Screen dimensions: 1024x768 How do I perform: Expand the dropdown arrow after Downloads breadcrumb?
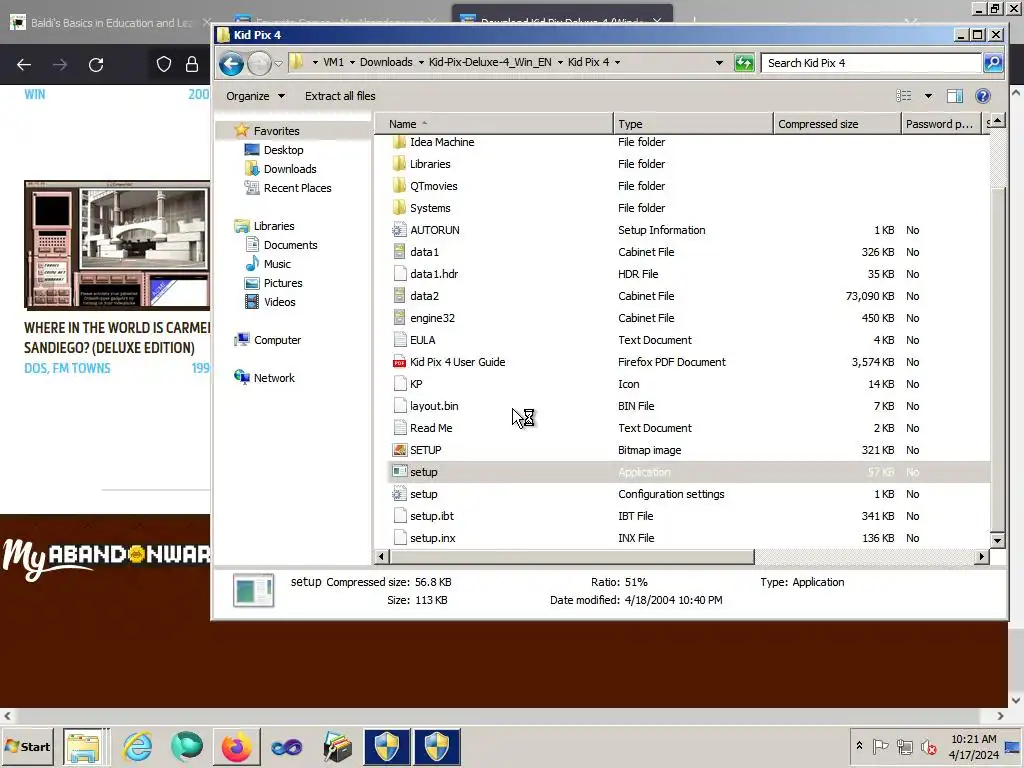click(421, 62)
